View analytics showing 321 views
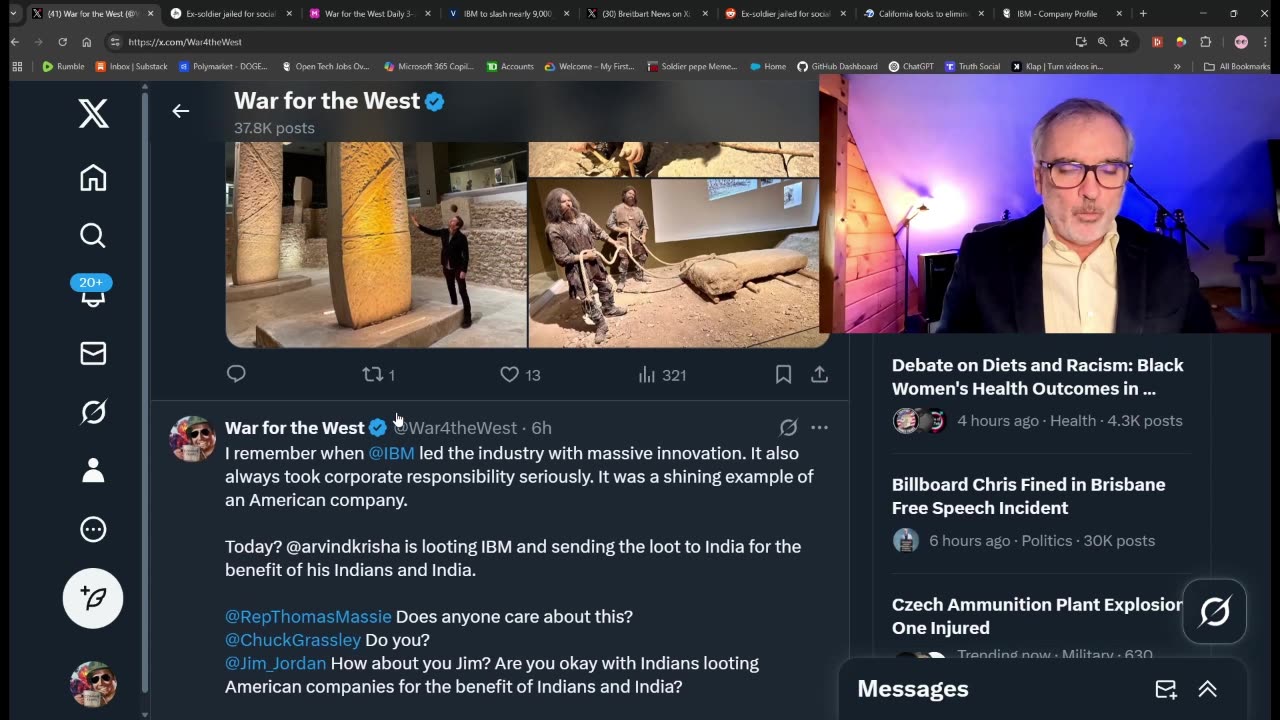 662,375
